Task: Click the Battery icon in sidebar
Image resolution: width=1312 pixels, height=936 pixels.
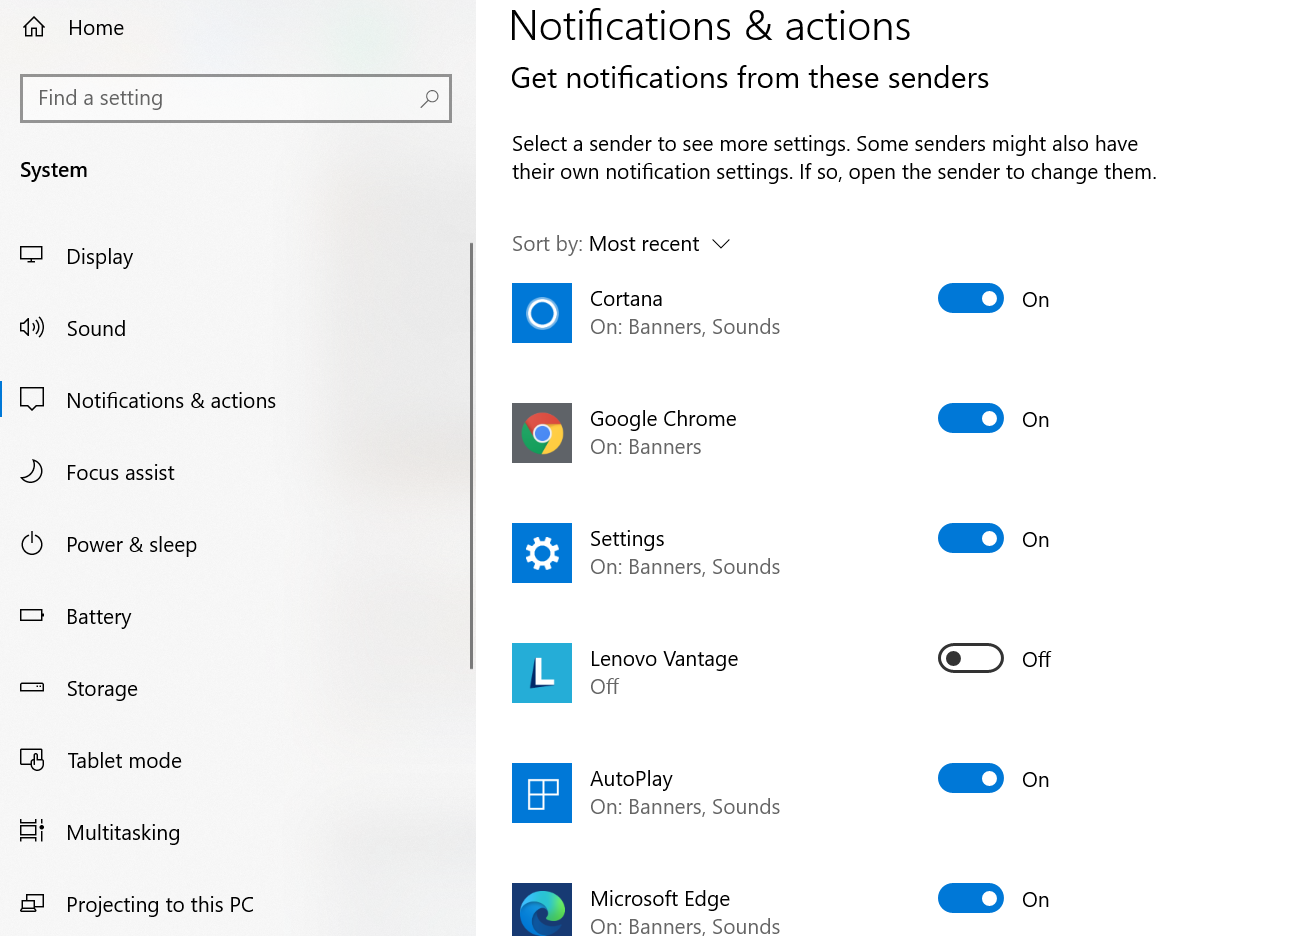Action: [x=32, y=615]
